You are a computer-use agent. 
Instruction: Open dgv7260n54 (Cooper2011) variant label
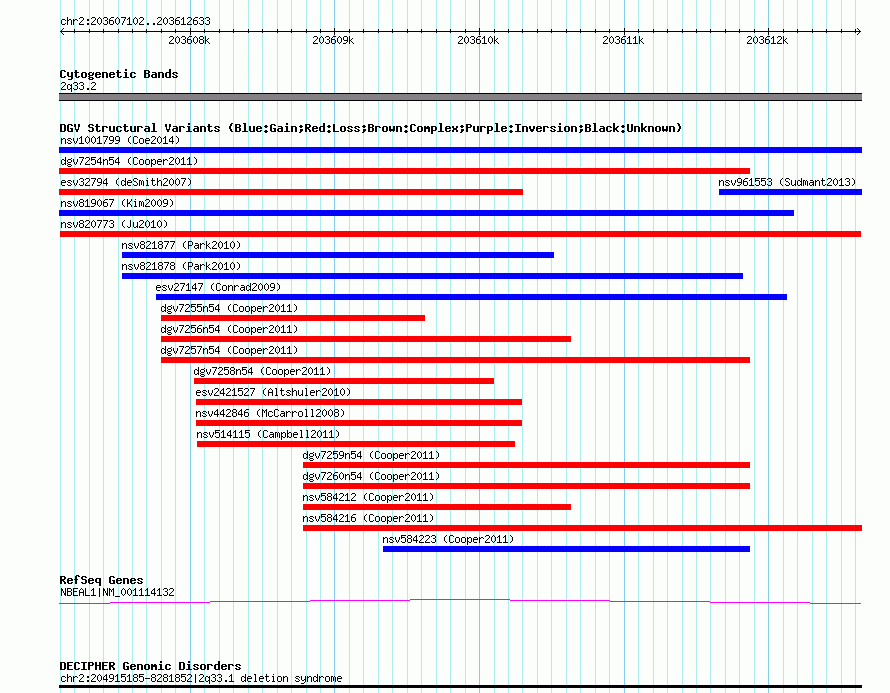tap(371, 476)
